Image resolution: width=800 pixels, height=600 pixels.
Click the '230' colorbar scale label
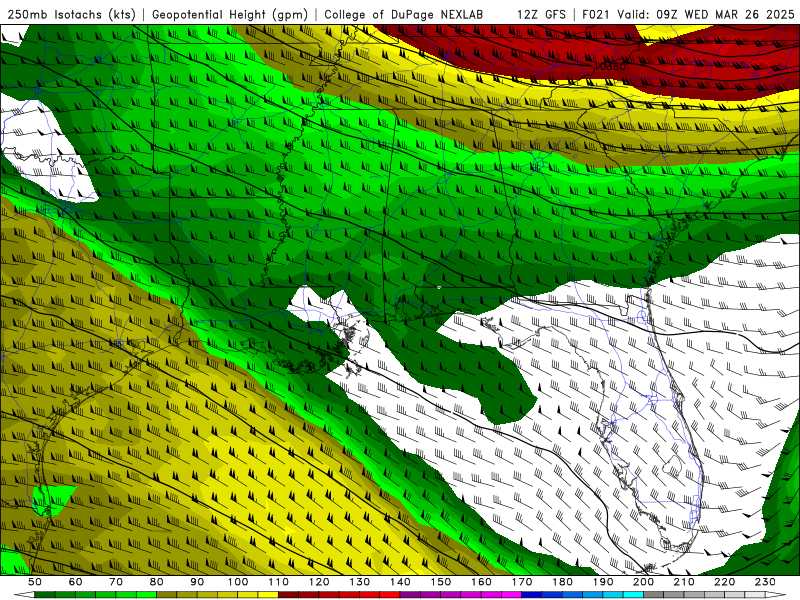(765, 582)
